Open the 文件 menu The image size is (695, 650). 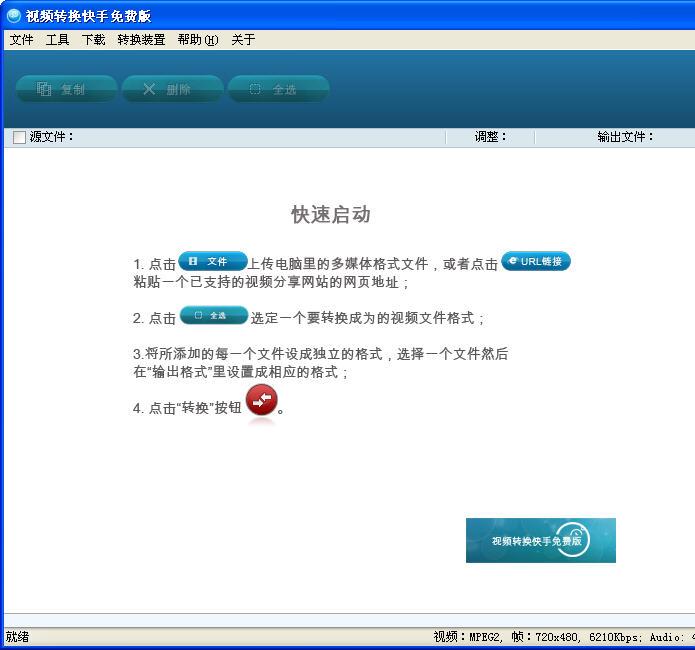coord(21,40)
